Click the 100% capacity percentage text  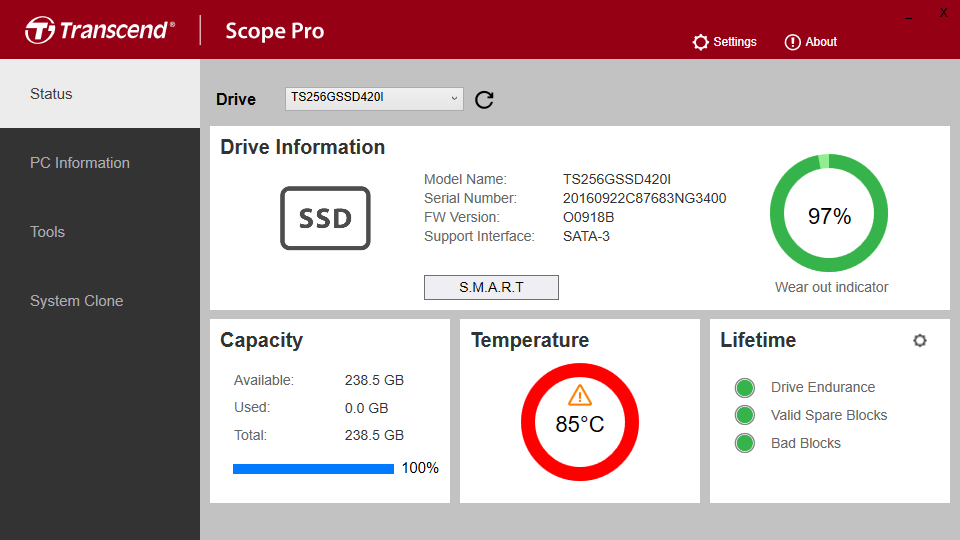pyautogui.click(x=420, y=468)
